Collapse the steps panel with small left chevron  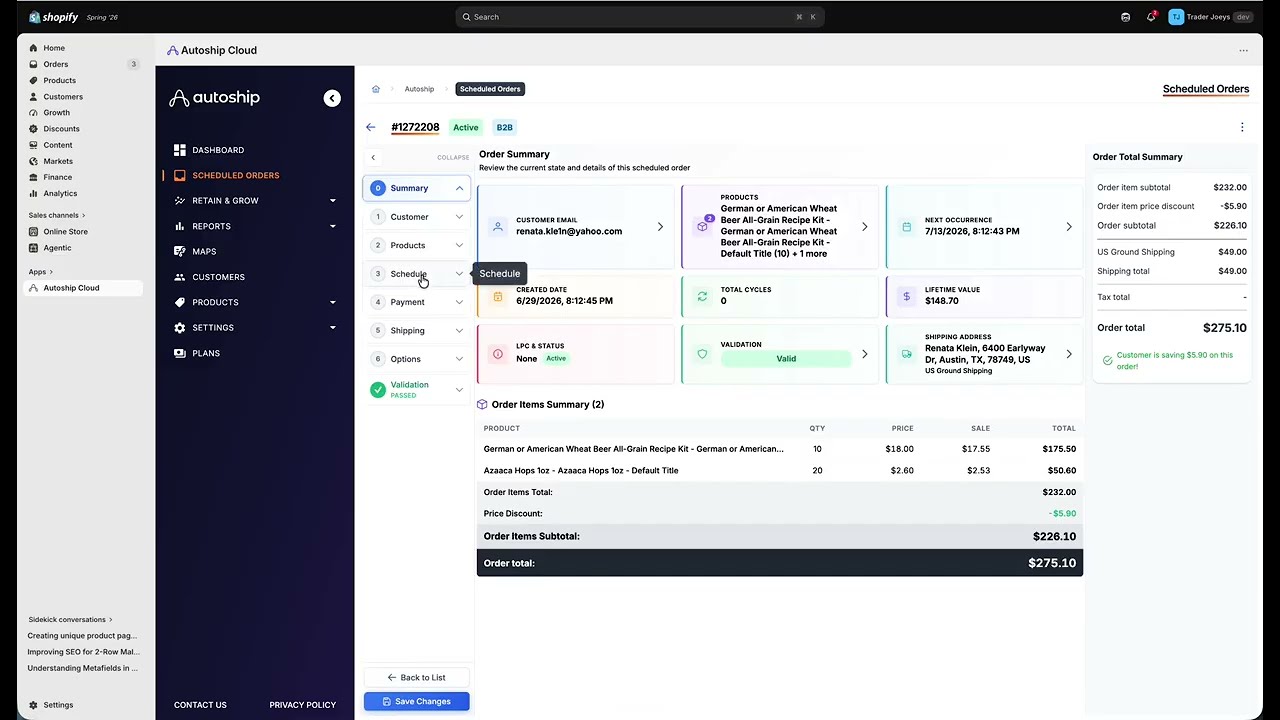click(373, 157)
